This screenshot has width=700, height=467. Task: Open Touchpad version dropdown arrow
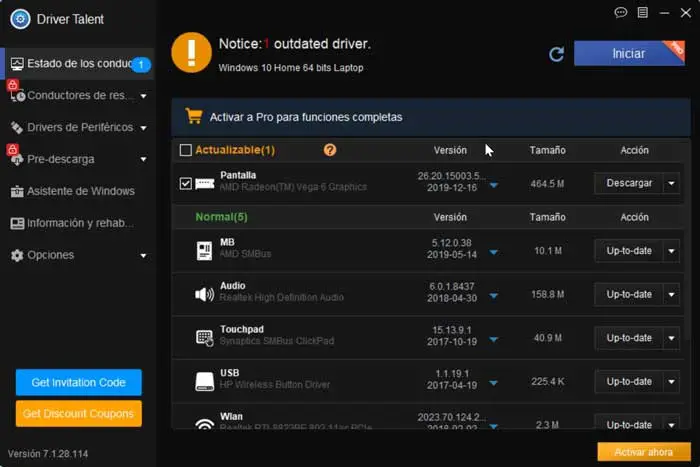[493, 339]
